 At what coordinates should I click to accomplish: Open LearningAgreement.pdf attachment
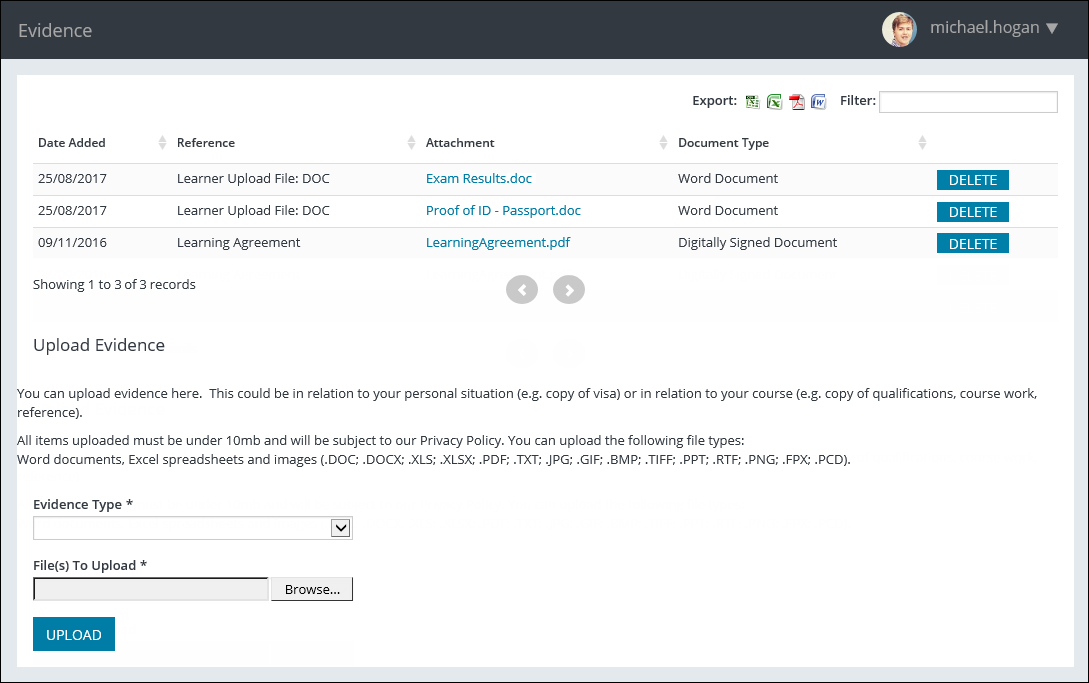(x=498, y=243)
